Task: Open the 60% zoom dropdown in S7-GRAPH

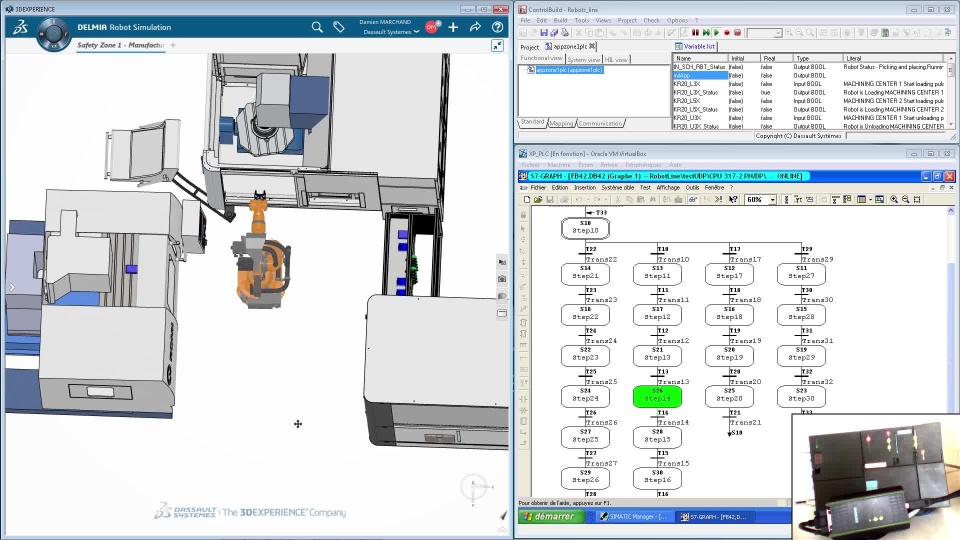Action: click(x=773, y=200)
